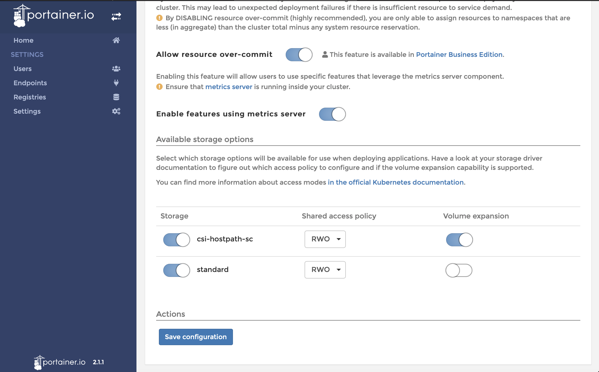Click the Home house icon
The height and width of the screenshot is (372, 599).
(116, 40)
